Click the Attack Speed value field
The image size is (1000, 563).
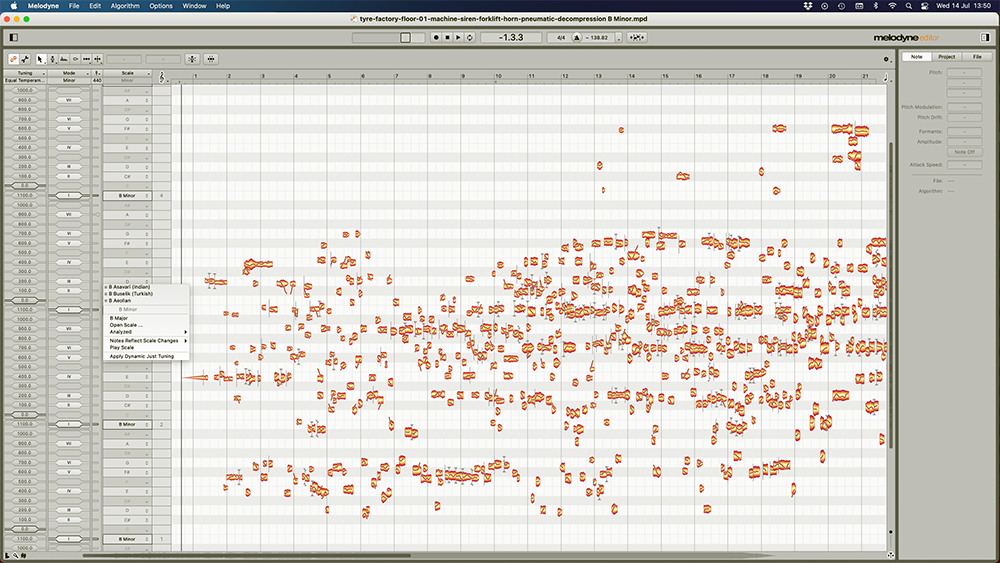[x=964, y=165]
